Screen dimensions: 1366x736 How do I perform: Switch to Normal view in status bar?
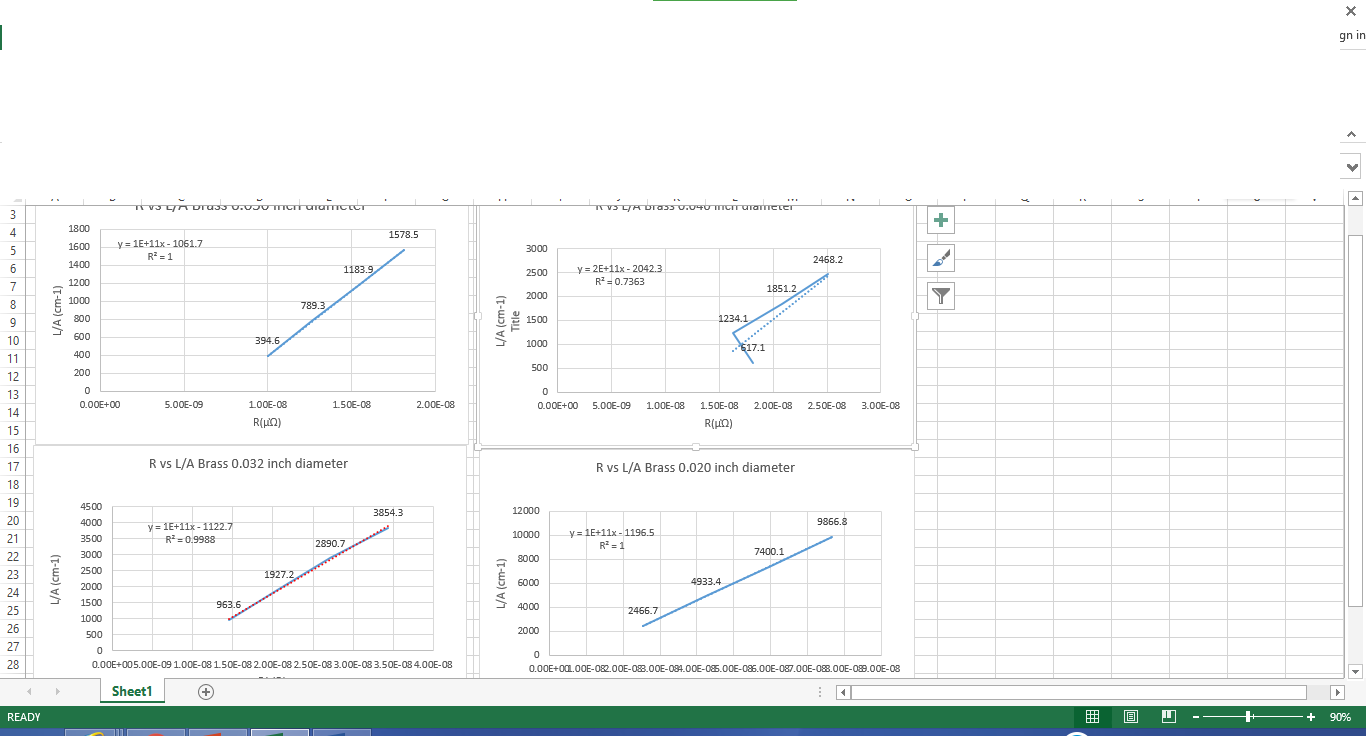coord(1093,717)
